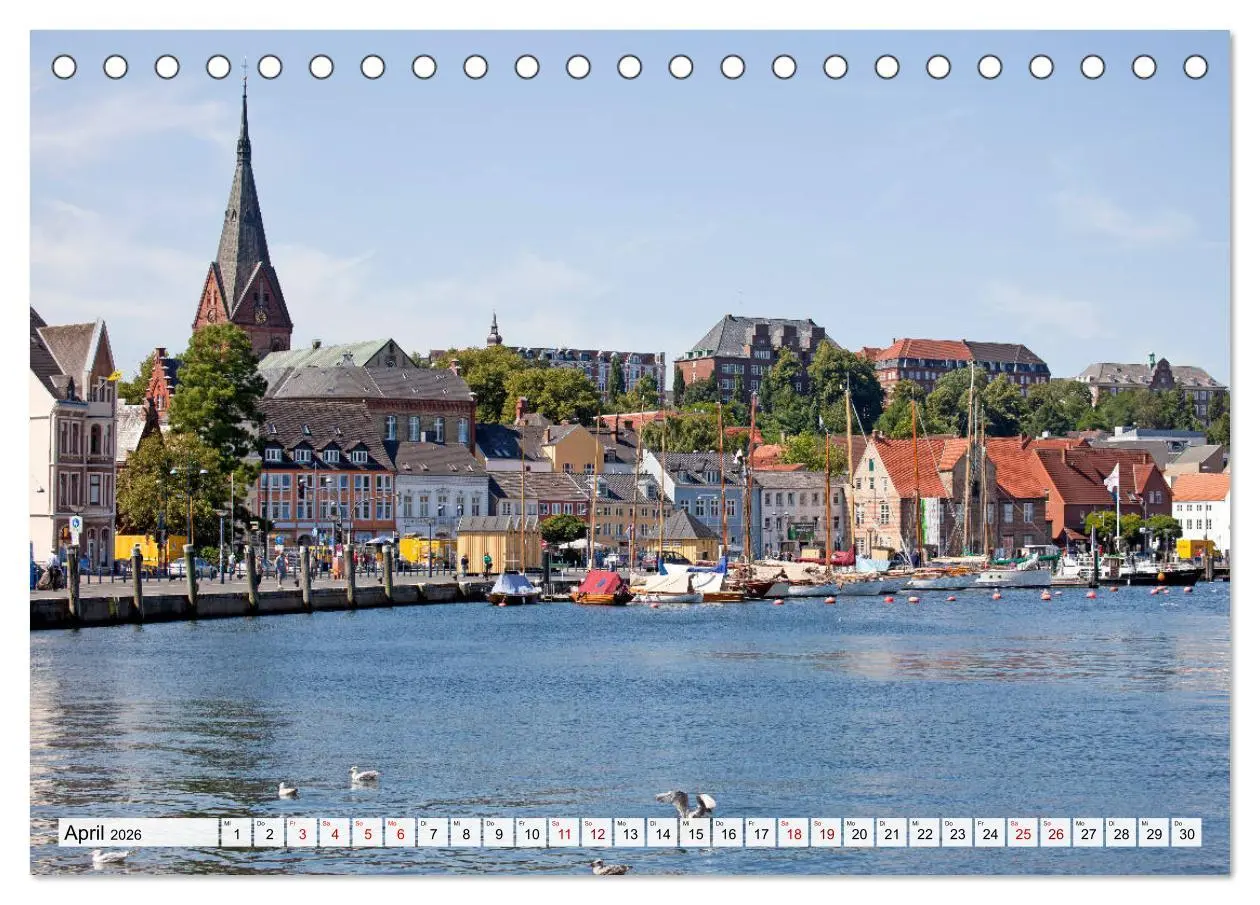
Task: Select day 29 in the calendar strip
Action: (x=1153, y=833)
